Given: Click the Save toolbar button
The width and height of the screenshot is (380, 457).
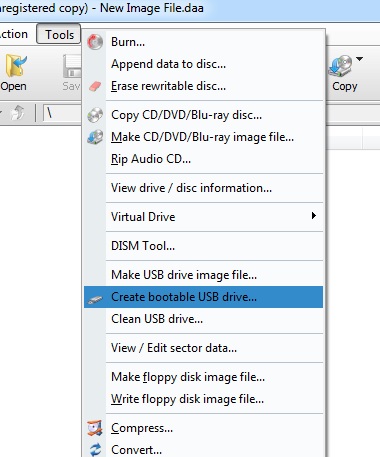Looking at the screenshot, I should pyautogui.click(x=72, y=73).
